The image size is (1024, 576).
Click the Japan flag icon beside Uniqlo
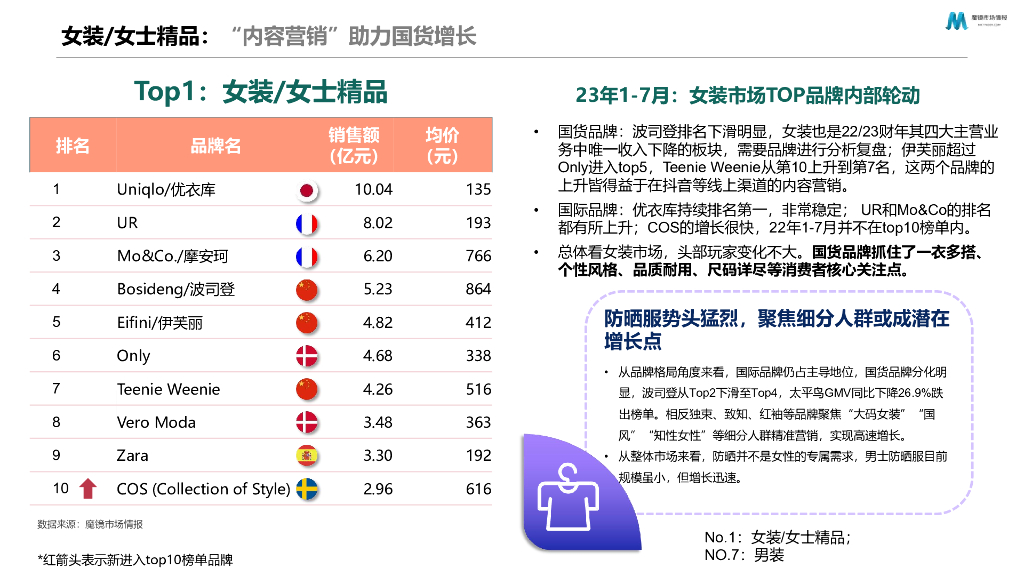point(306,191)
